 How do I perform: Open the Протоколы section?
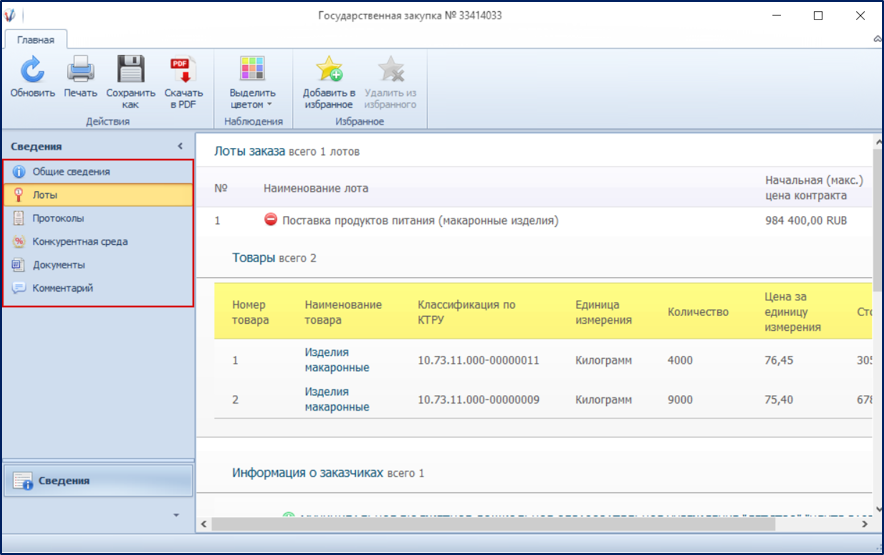tap(98, 218)
